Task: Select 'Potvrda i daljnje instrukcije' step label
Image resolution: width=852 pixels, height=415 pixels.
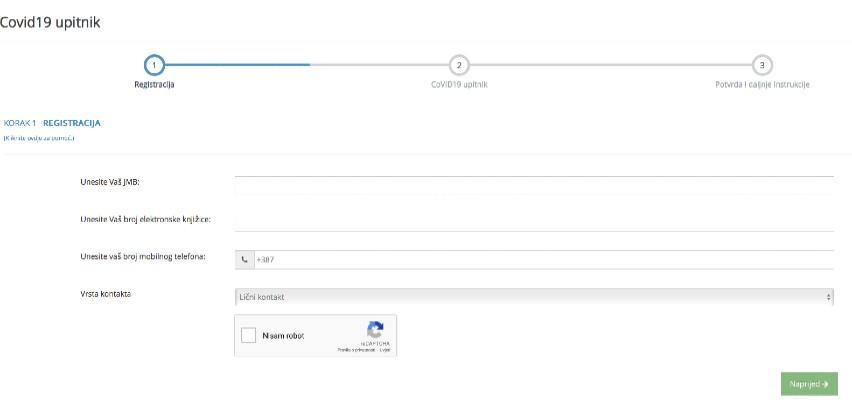Action: 755,85
